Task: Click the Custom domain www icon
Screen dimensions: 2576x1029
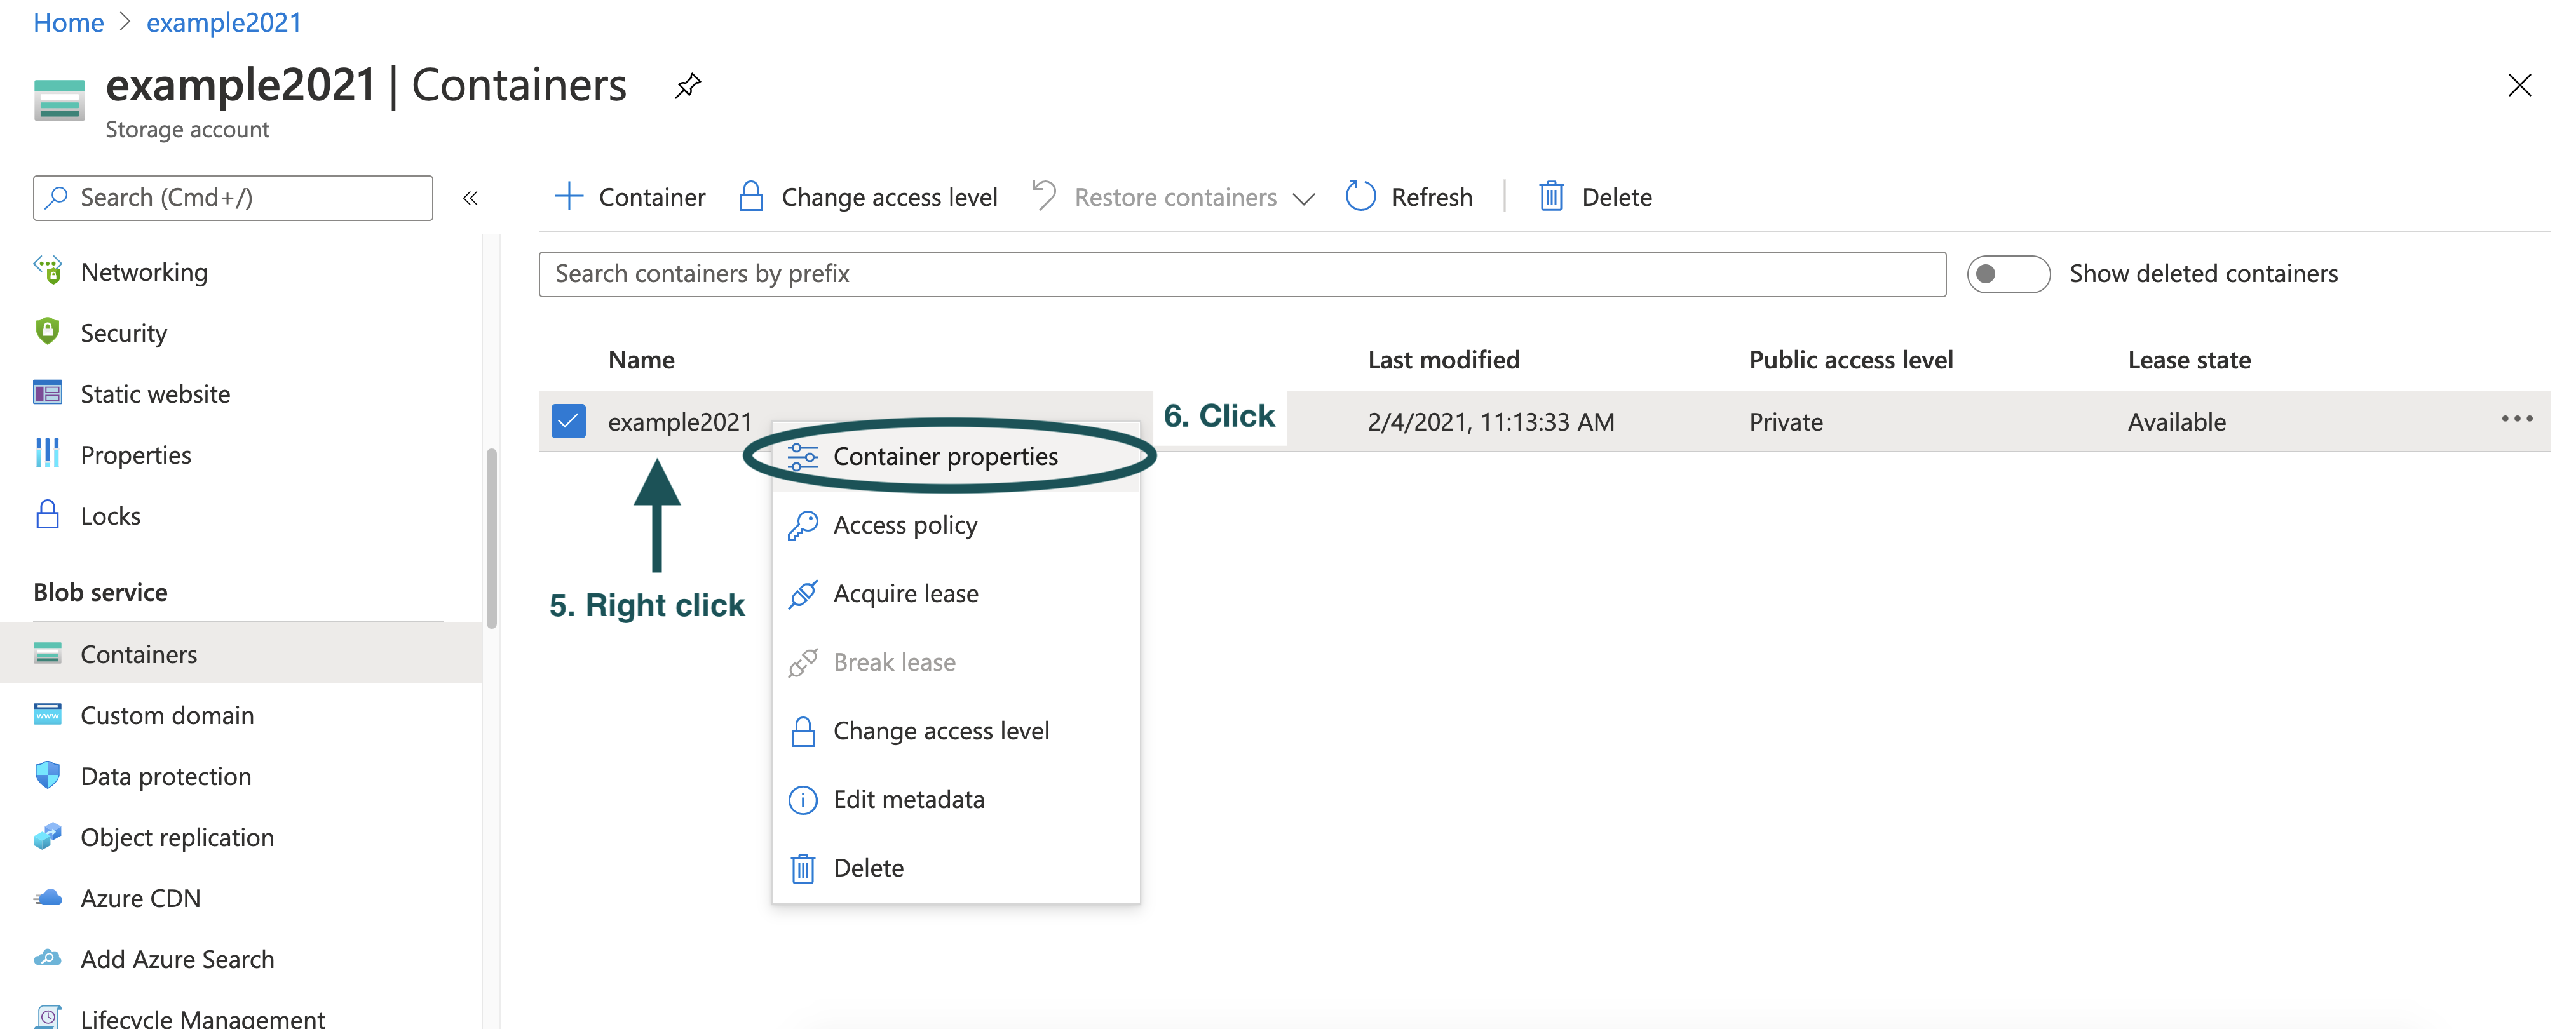Action: (x=47, y=714)
